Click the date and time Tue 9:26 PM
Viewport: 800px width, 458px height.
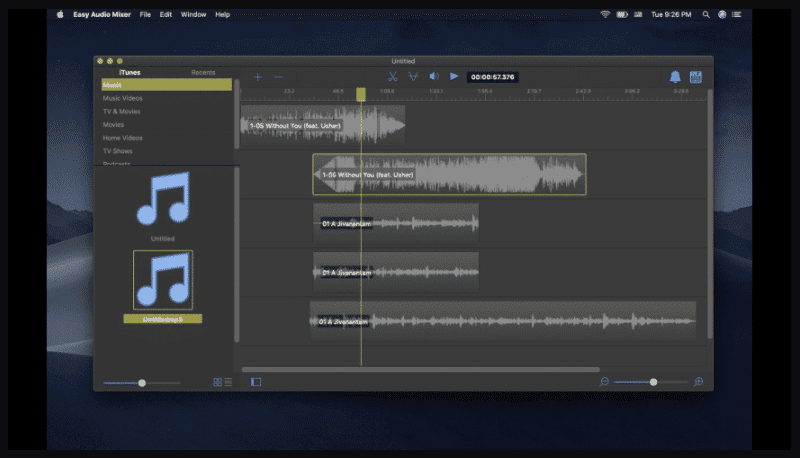point(671,14)
